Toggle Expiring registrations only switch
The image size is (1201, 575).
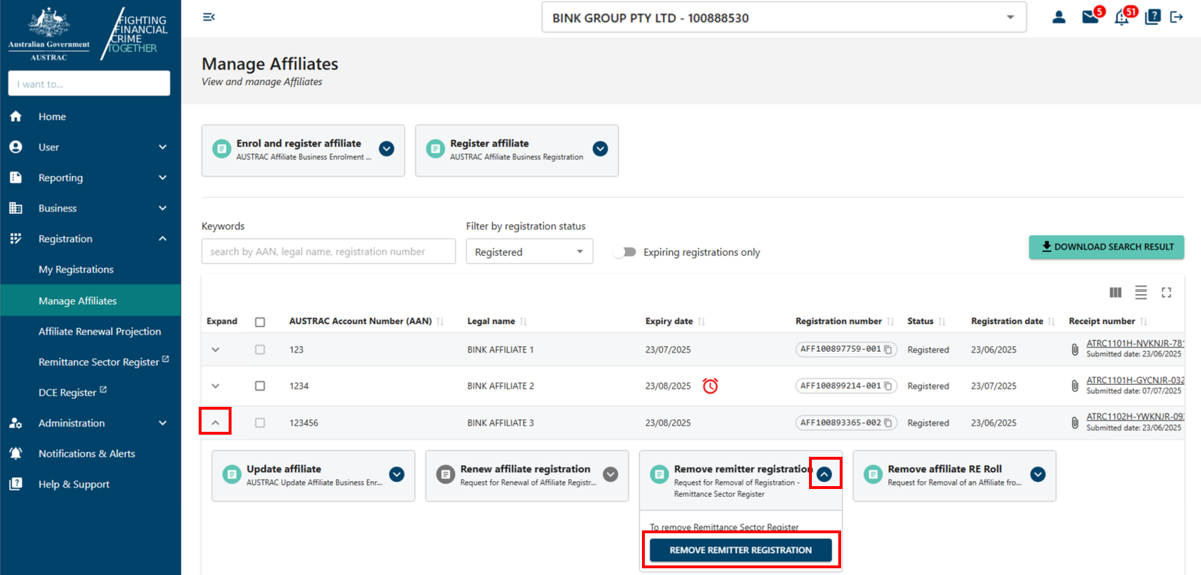click(x=625, y=252)
